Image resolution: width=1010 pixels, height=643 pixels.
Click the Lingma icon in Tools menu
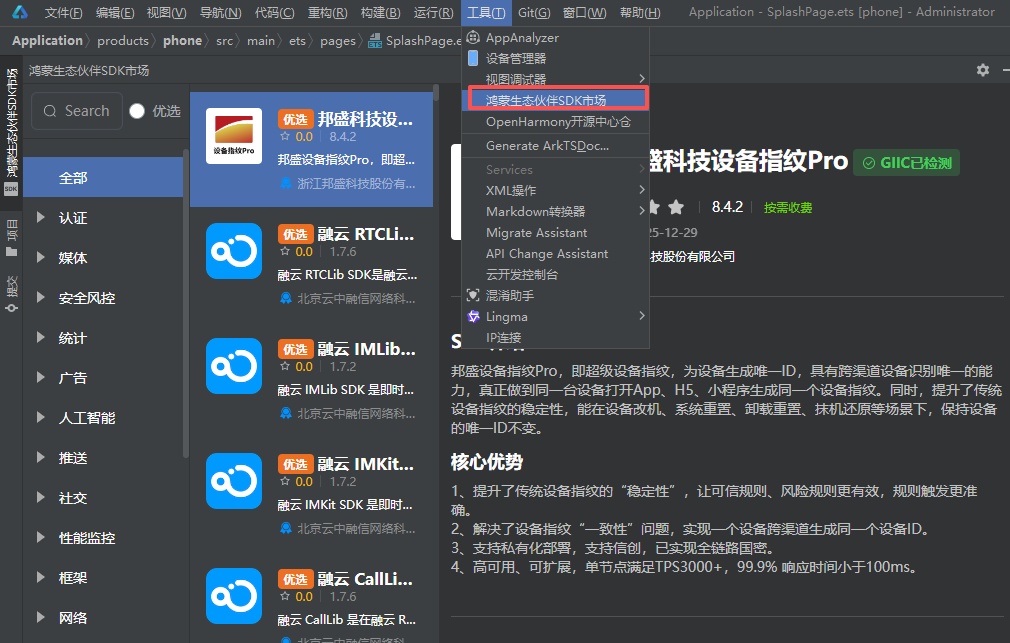473,316
